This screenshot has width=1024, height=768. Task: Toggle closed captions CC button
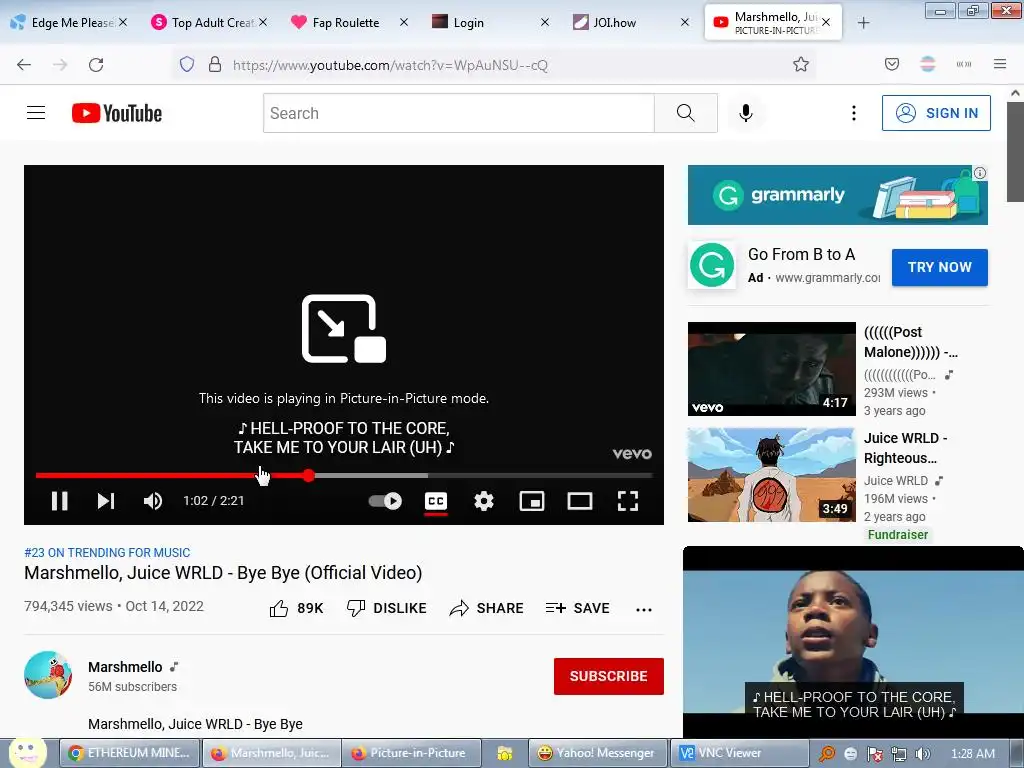436,501
